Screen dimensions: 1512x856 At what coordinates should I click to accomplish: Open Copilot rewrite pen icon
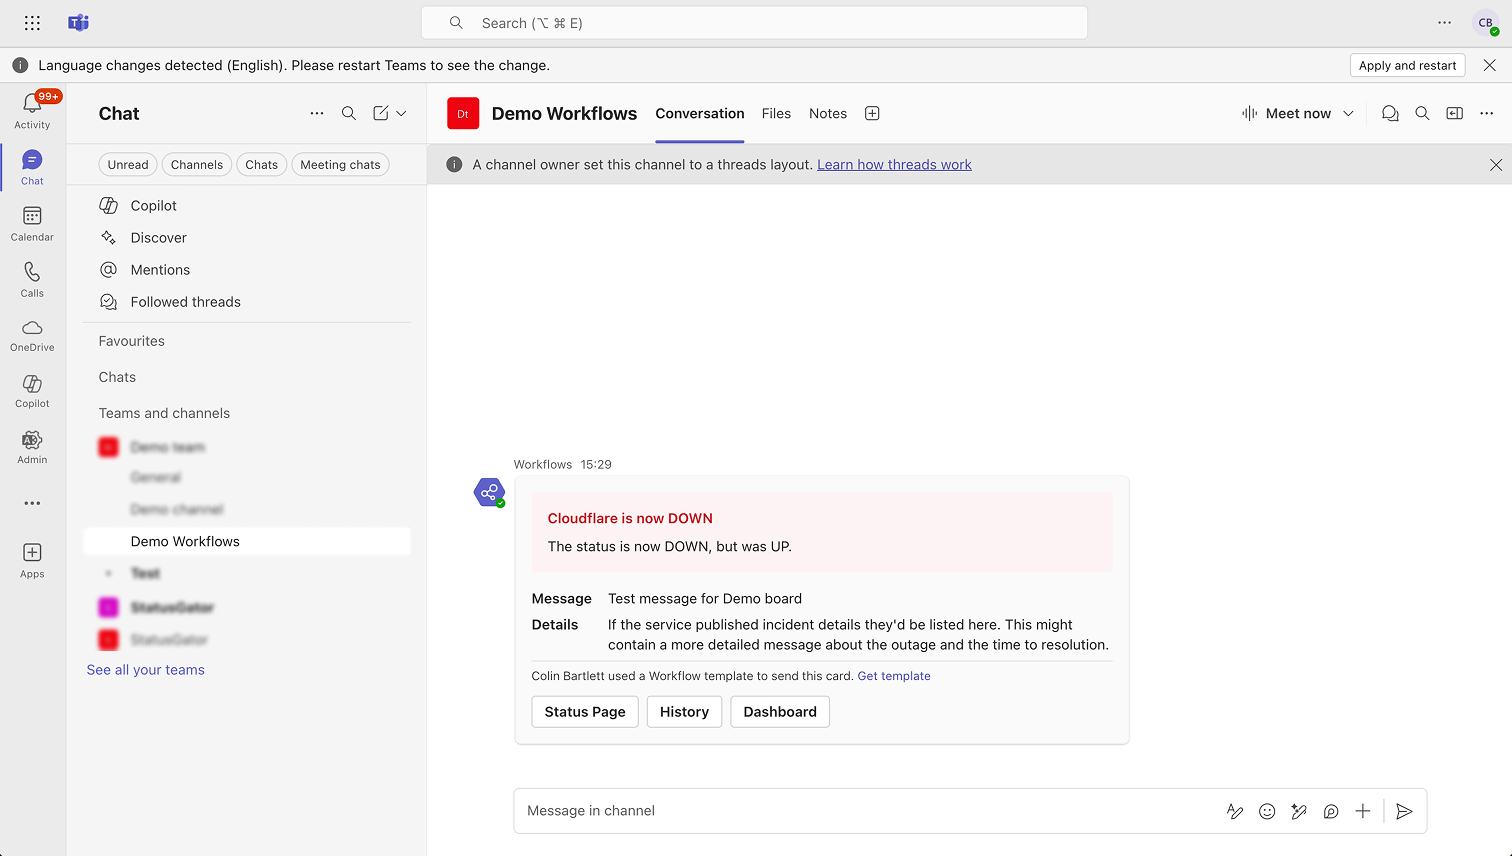coord(1299,811)
